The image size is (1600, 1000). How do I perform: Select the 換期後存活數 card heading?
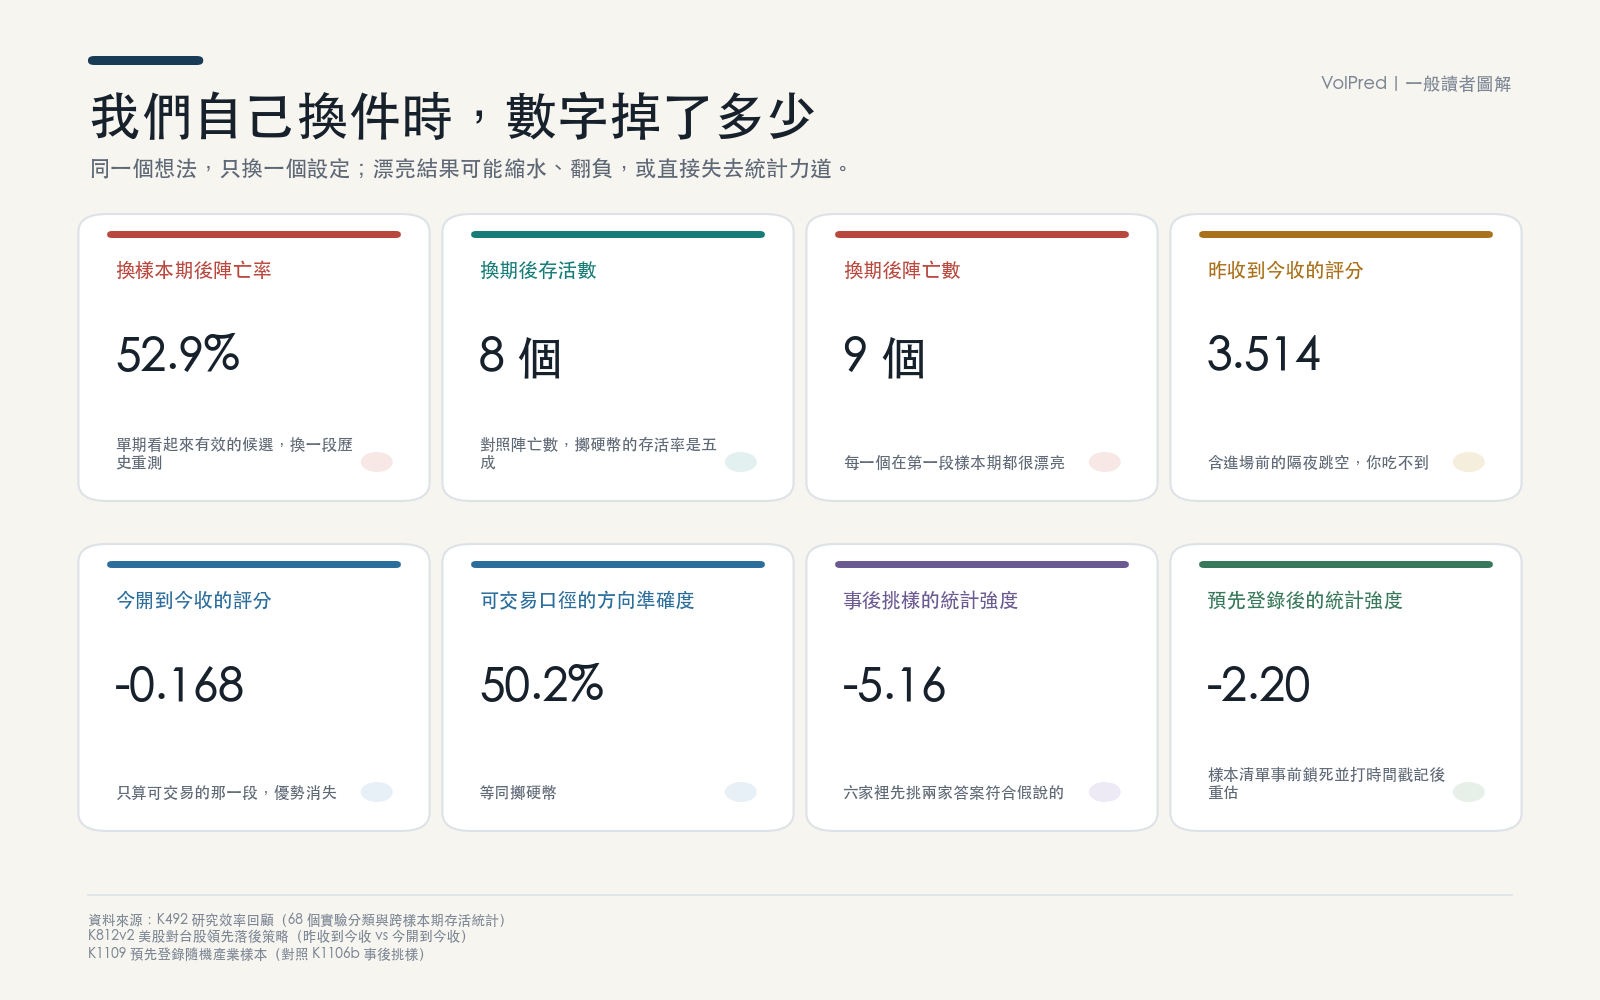point(538,270)
